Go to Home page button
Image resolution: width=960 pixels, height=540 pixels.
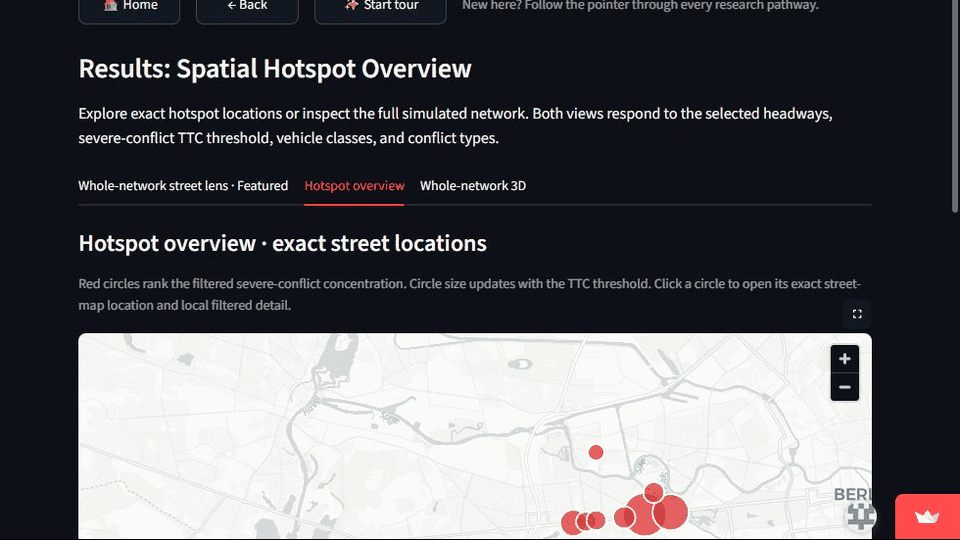coord(129,7)
